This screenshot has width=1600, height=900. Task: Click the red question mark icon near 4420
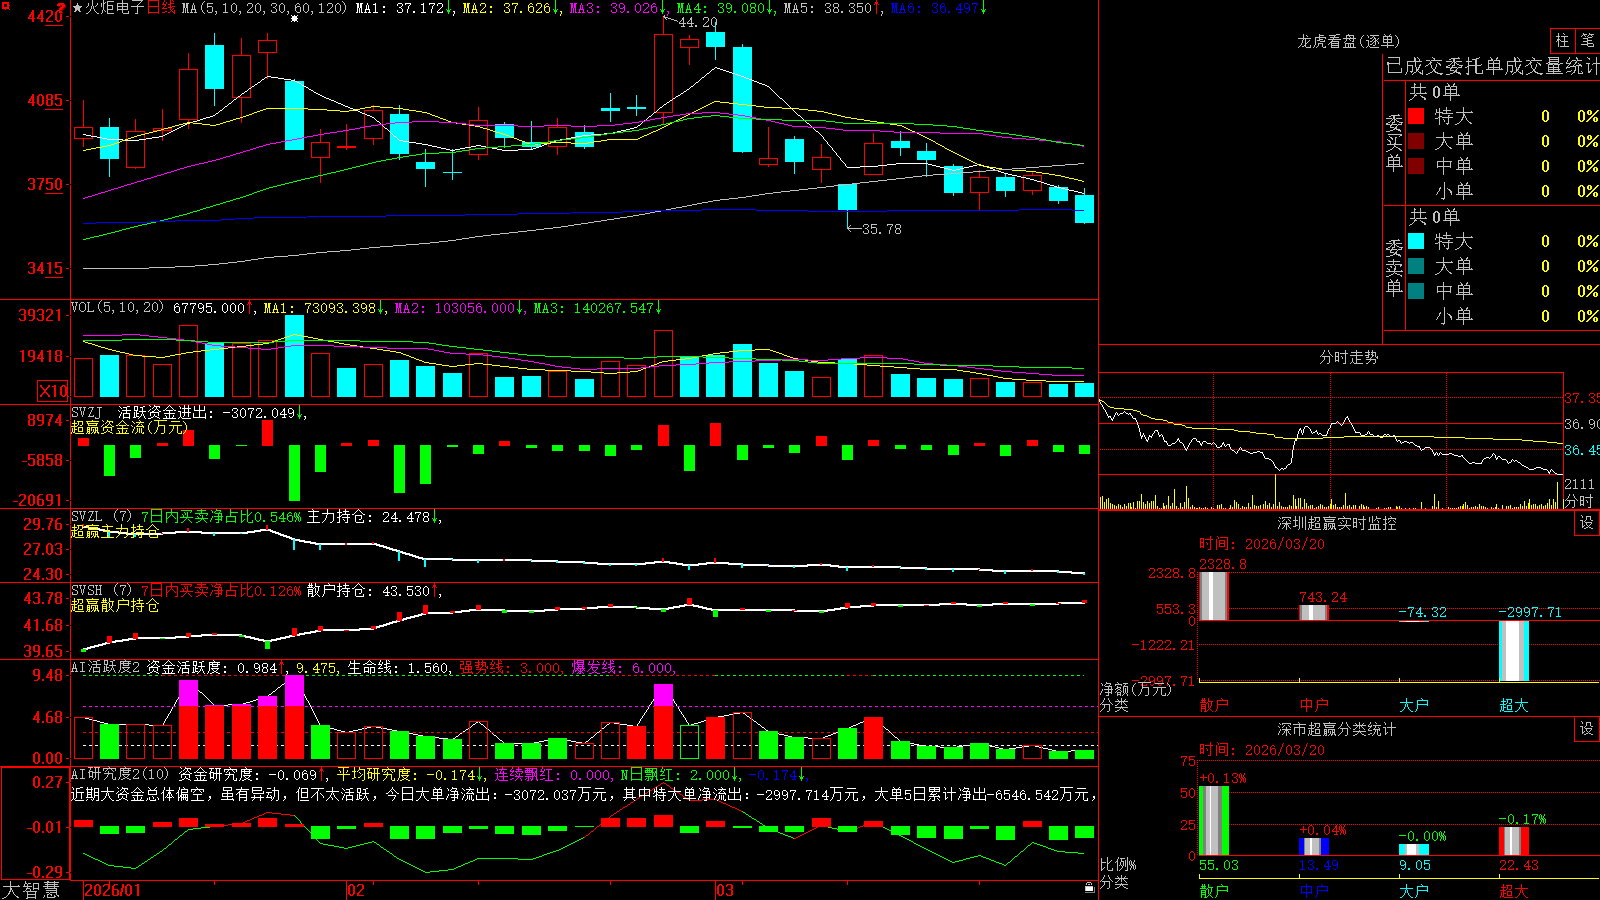(x=62, y=8)
